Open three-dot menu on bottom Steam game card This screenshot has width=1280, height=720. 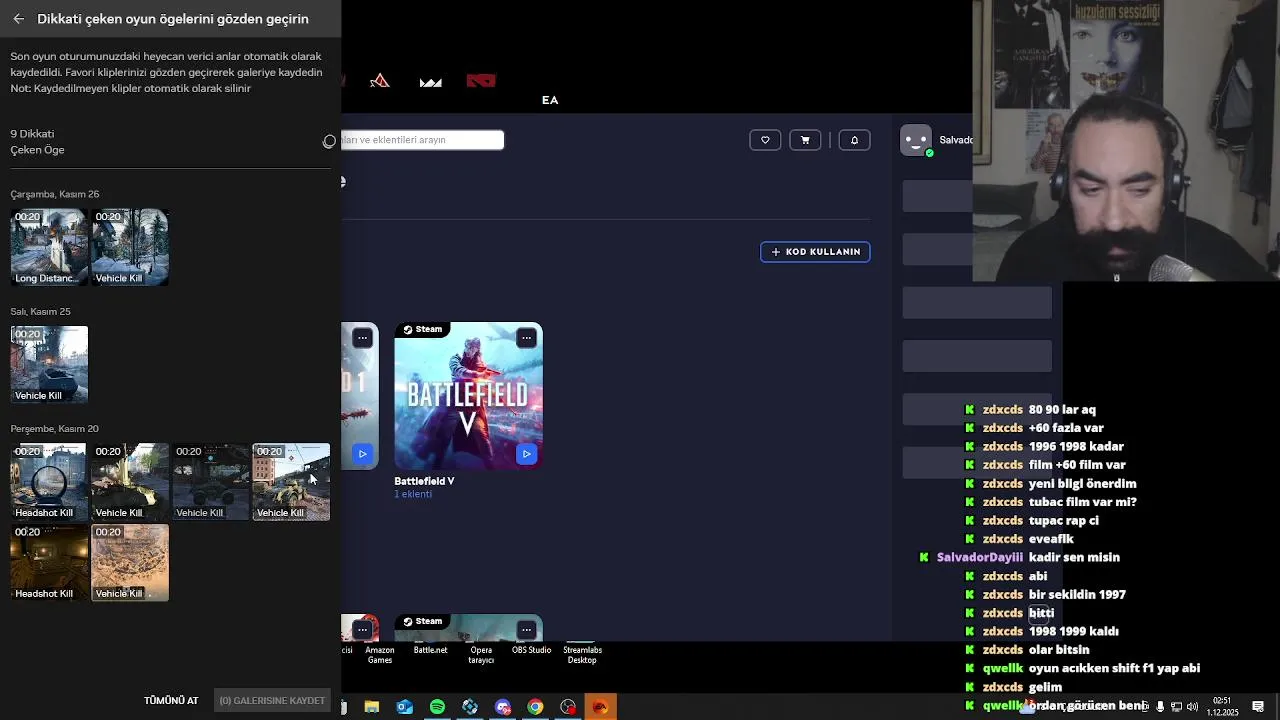click(x=526, y=630)
